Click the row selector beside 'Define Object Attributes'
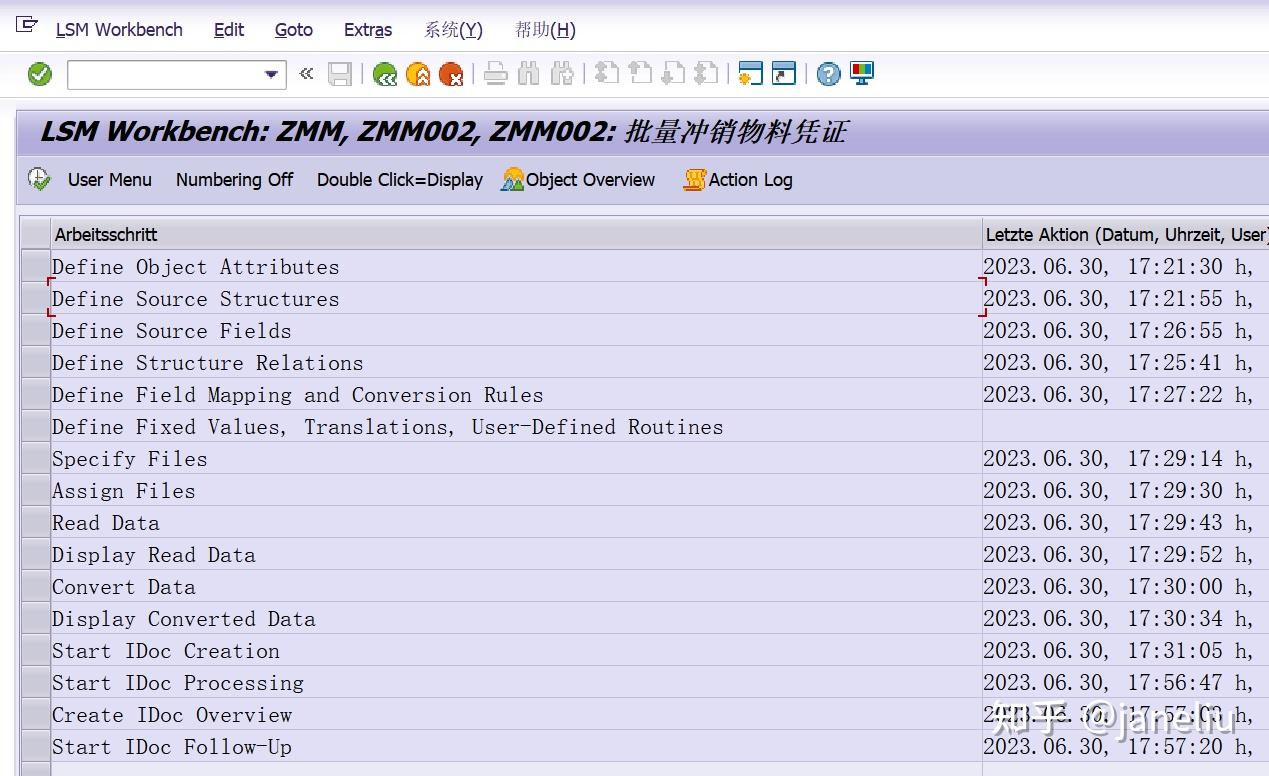Screen dimensions: 1269x776 (36, 266)
